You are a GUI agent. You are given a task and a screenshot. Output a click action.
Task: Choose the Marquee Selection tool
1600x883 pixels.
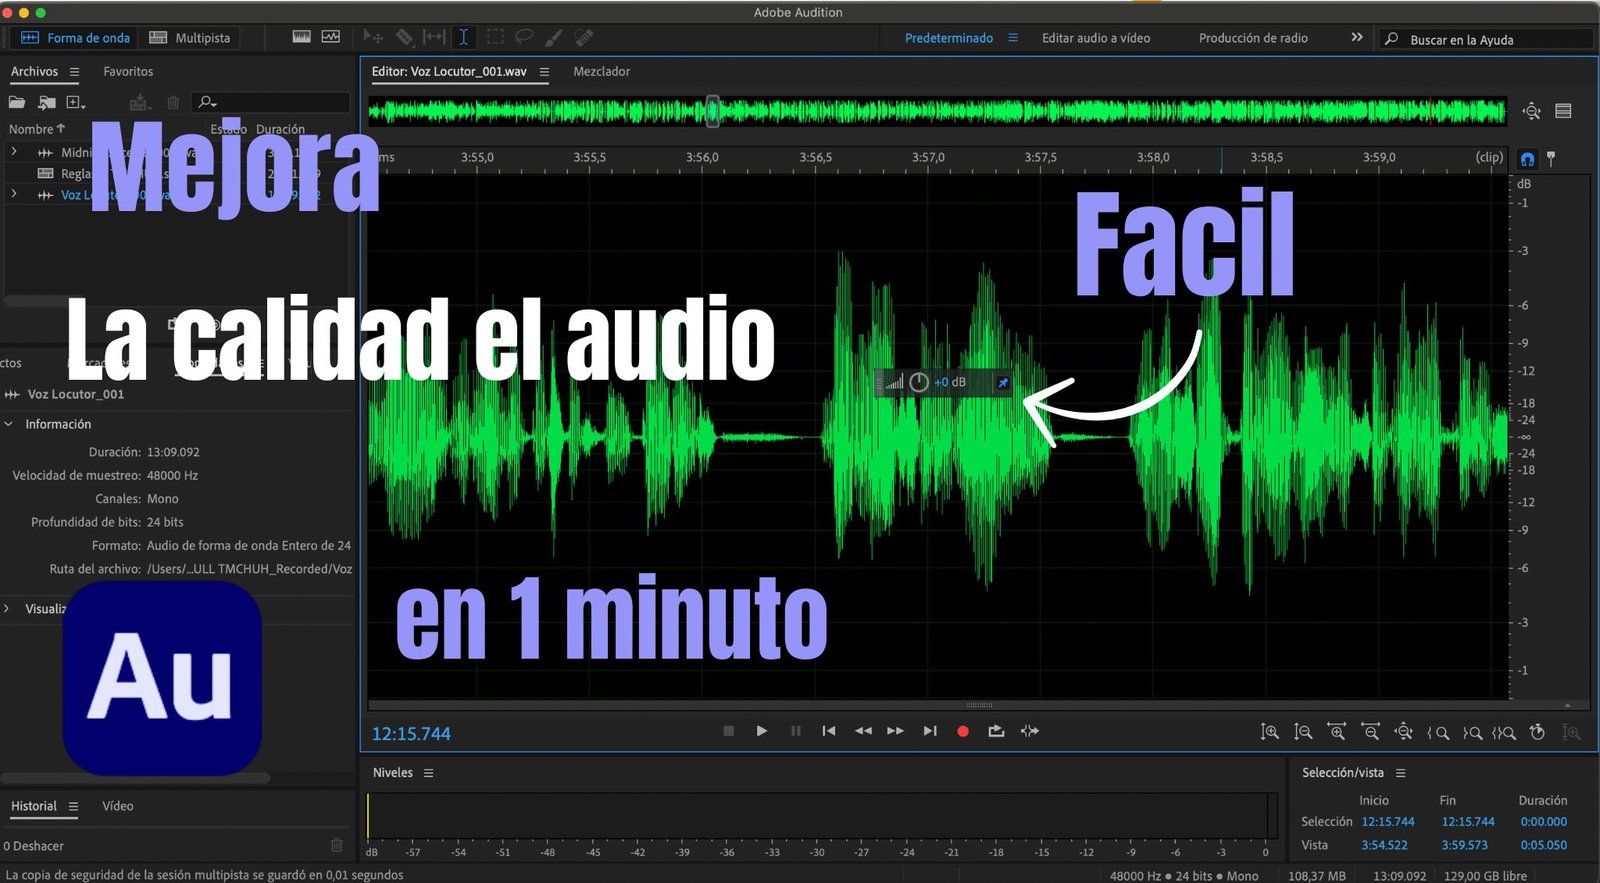tap(494, 37)
